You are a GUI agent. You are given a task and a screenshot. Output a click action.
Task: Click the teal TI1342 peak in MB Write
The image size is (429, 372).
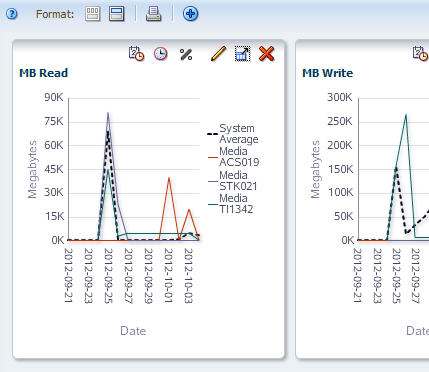coord(406,115)
